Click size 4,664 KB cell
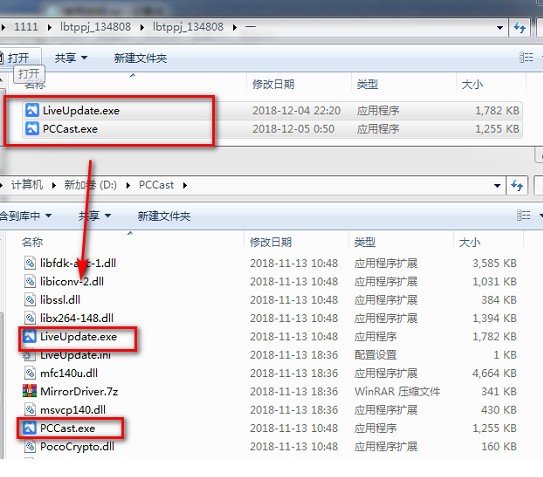Image resolution: width=543 pixels, height=477 pixels. [494, 373]
